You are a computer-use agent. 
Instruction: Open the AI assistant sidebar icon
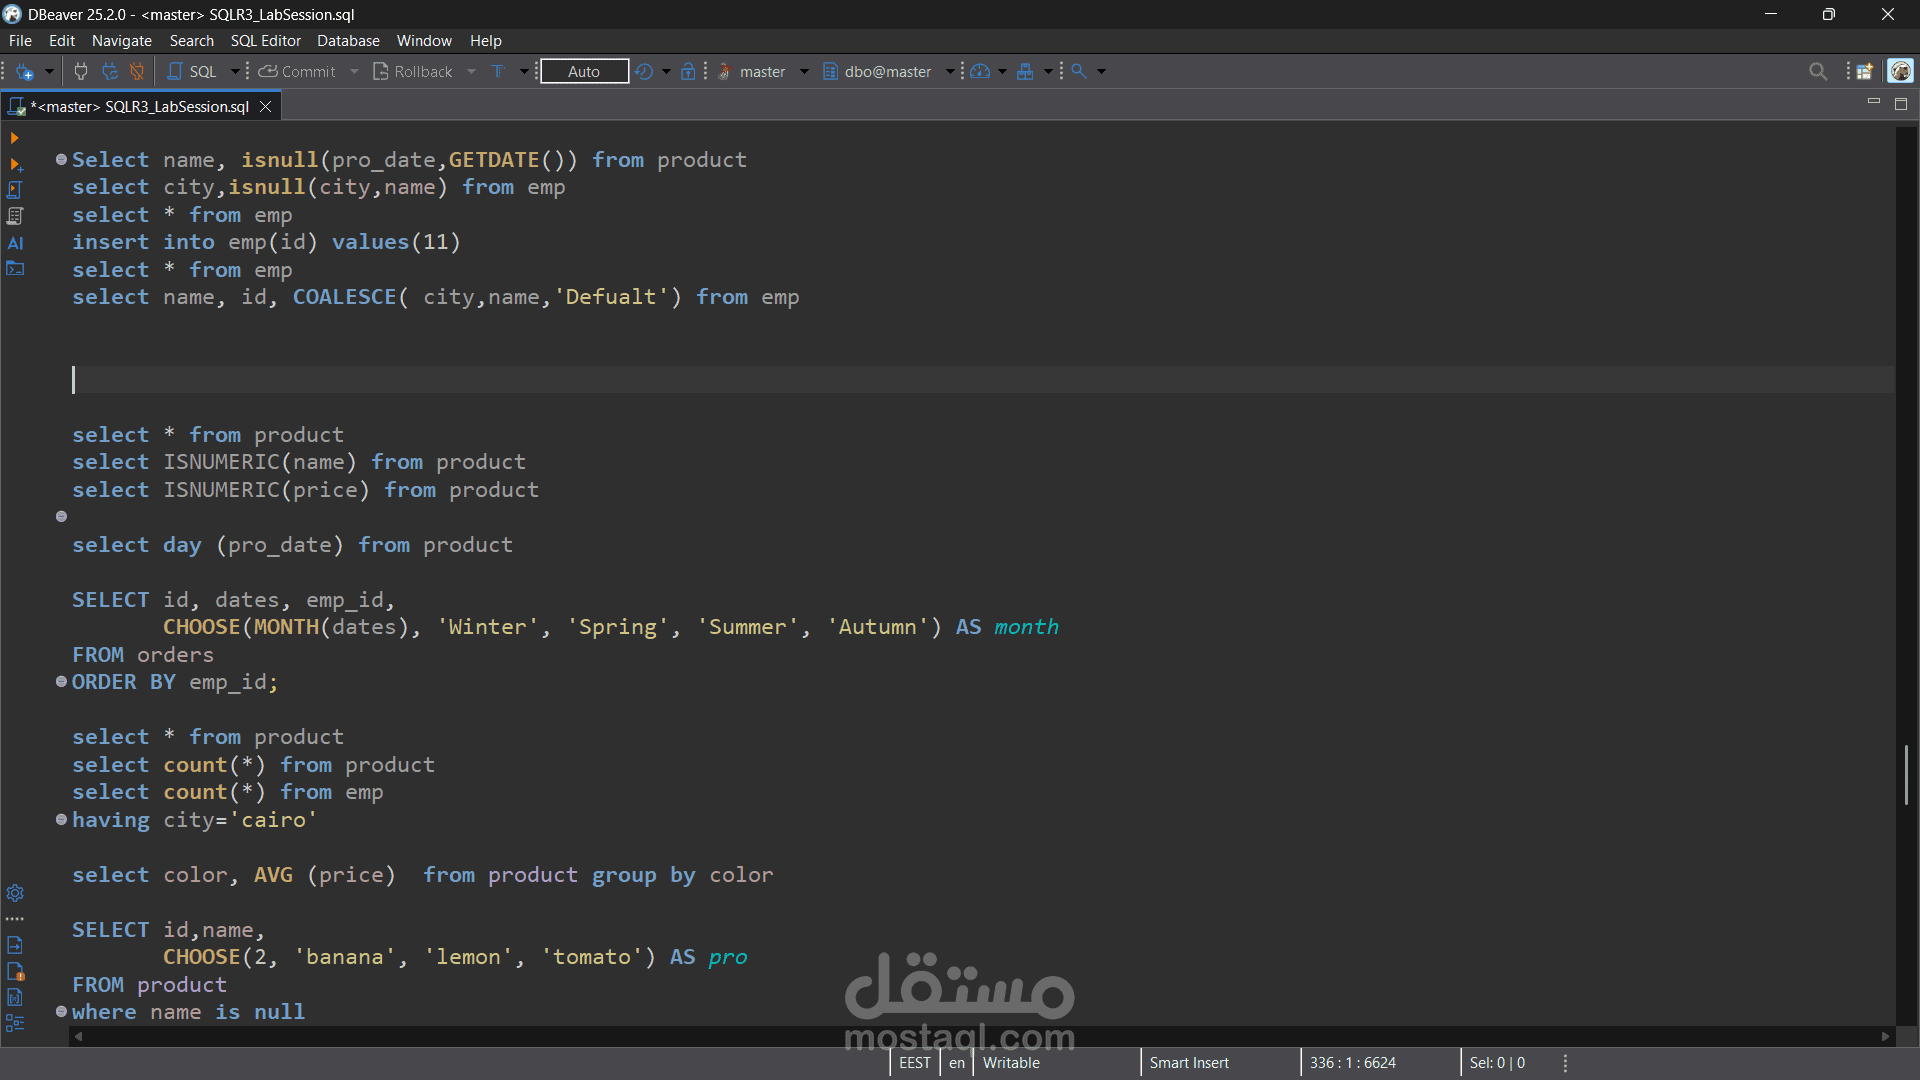click(x=15, y=243)
